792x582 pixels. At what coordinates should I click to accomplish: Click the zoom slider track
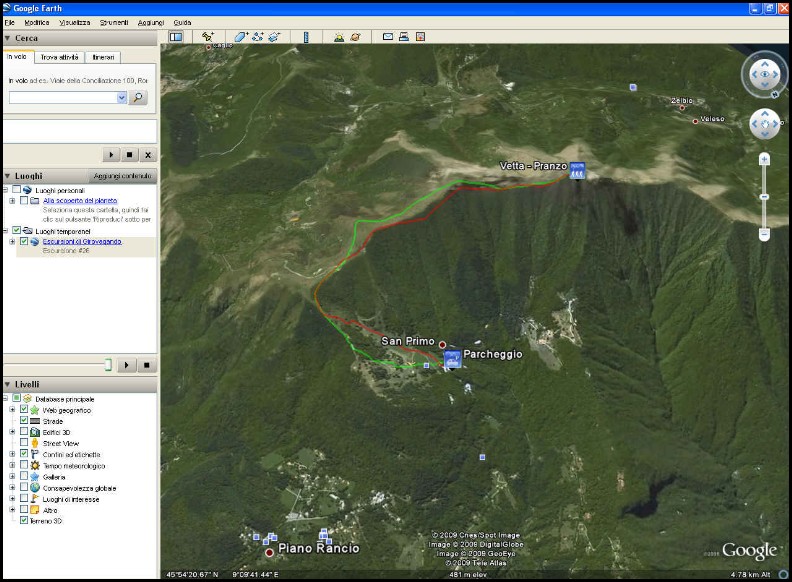pos(764,197)
